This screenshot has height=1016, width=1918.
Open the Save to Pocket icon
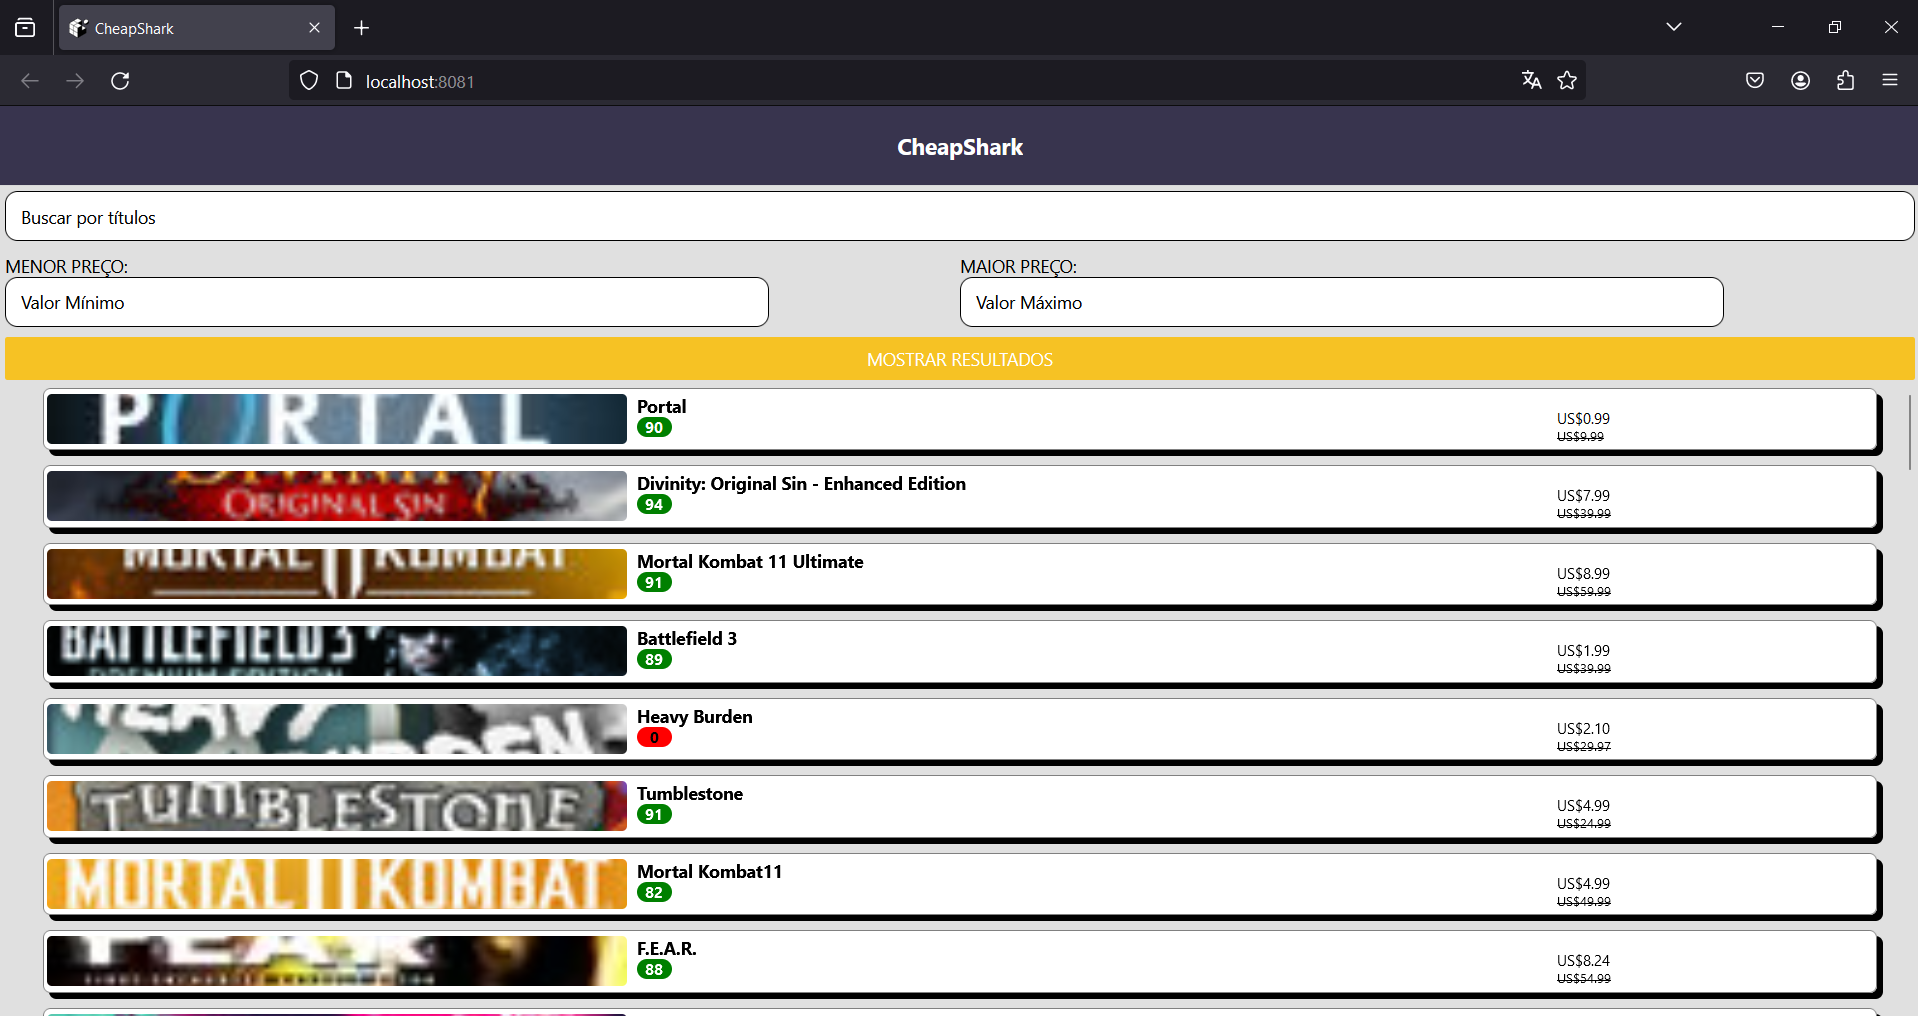[x=1754, y=81]
